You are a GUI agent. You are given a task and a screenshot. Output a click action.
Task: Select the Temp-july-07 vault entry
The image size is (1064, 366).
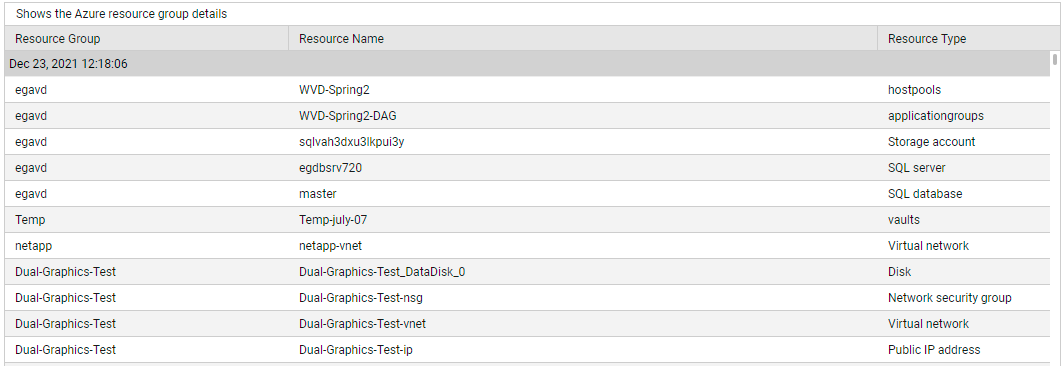527,219
